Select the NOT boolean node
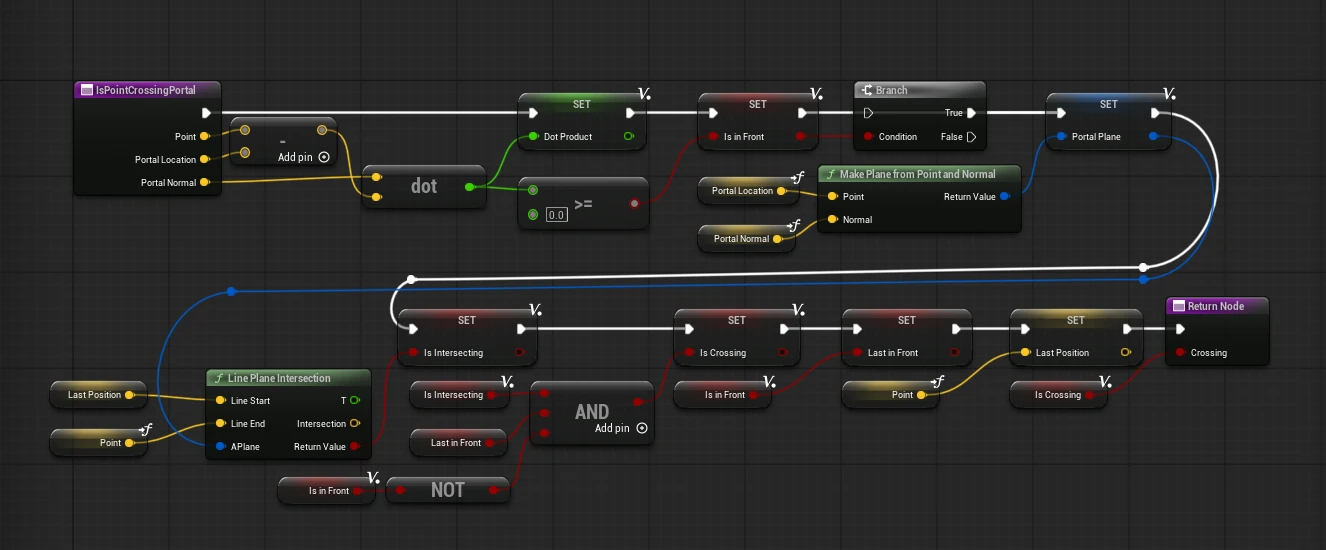Image resolution: width=1326 pixels, height=550 pixels. 448,490
